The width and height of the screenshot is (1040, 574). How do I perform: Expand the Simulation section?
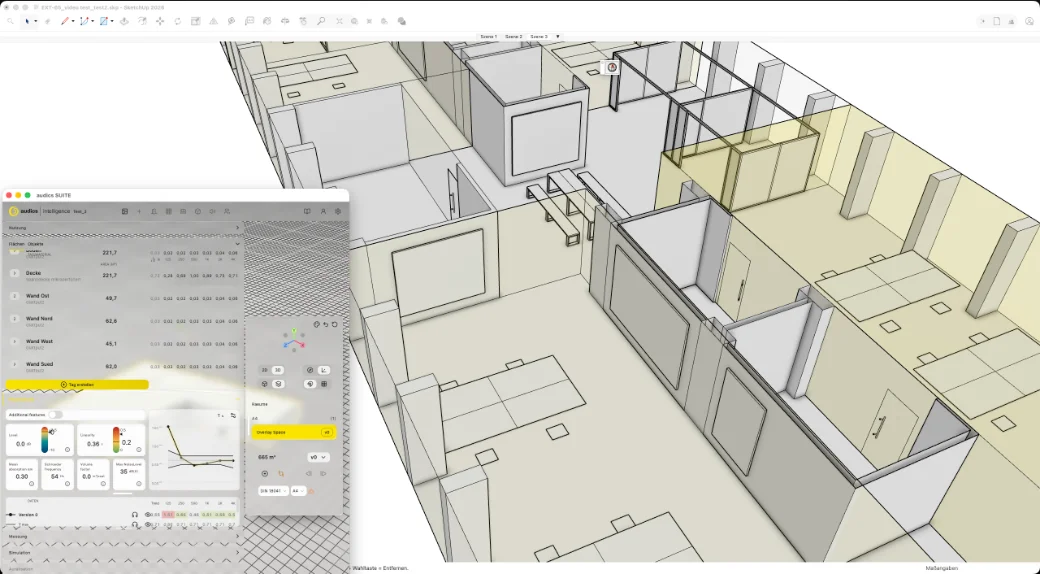[x=123, y=552]
